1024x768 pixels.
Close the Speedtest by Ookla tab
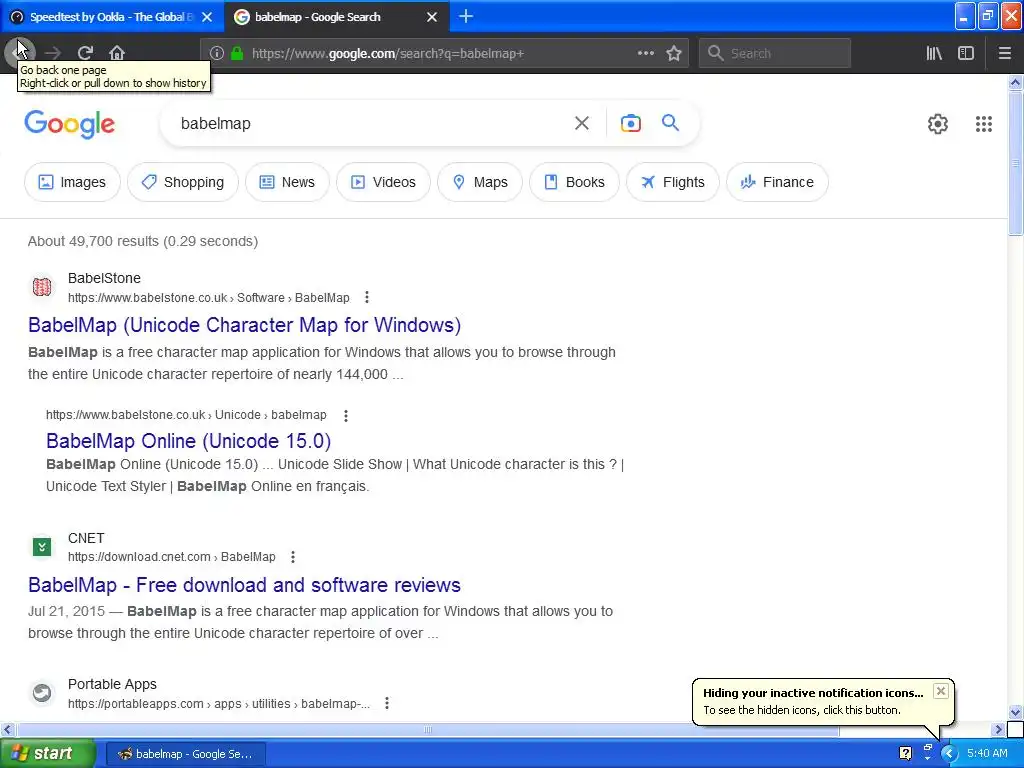[x=207, y=17]
